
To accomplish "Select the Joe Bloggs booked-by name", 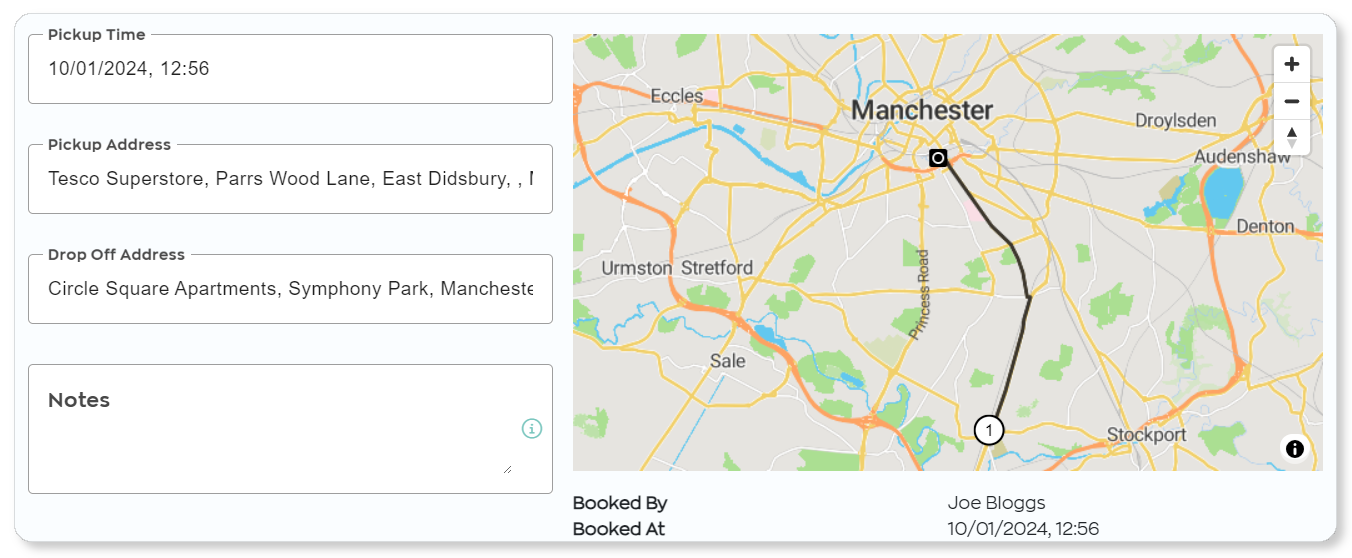I will click(x=996, y=502).
